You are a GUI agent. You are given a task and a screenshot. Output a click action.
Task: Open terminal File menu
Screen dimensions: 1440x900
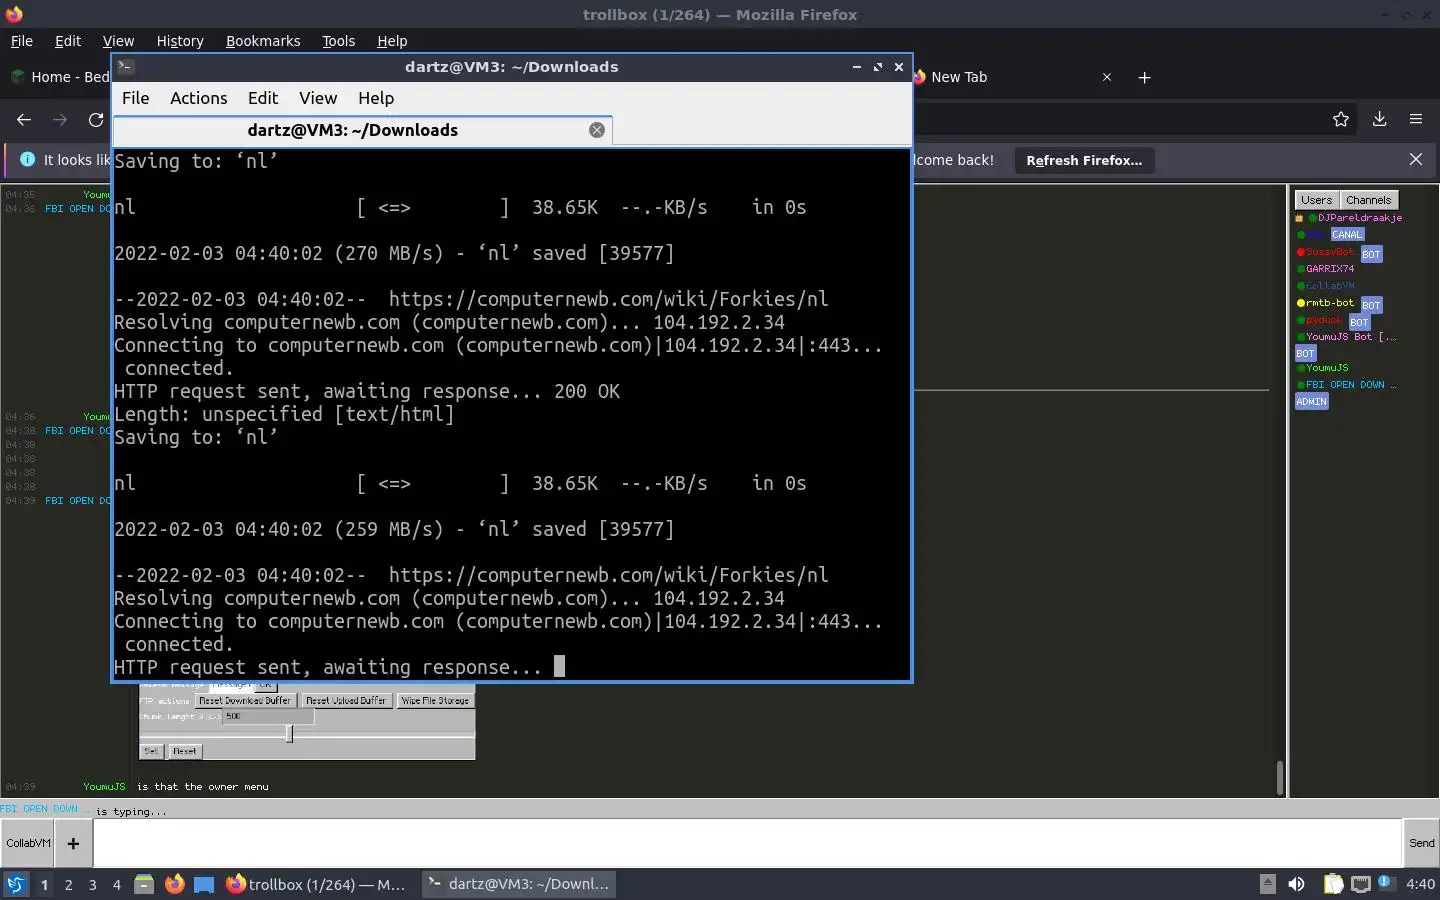pyautogui.click(x=135, y=98)
